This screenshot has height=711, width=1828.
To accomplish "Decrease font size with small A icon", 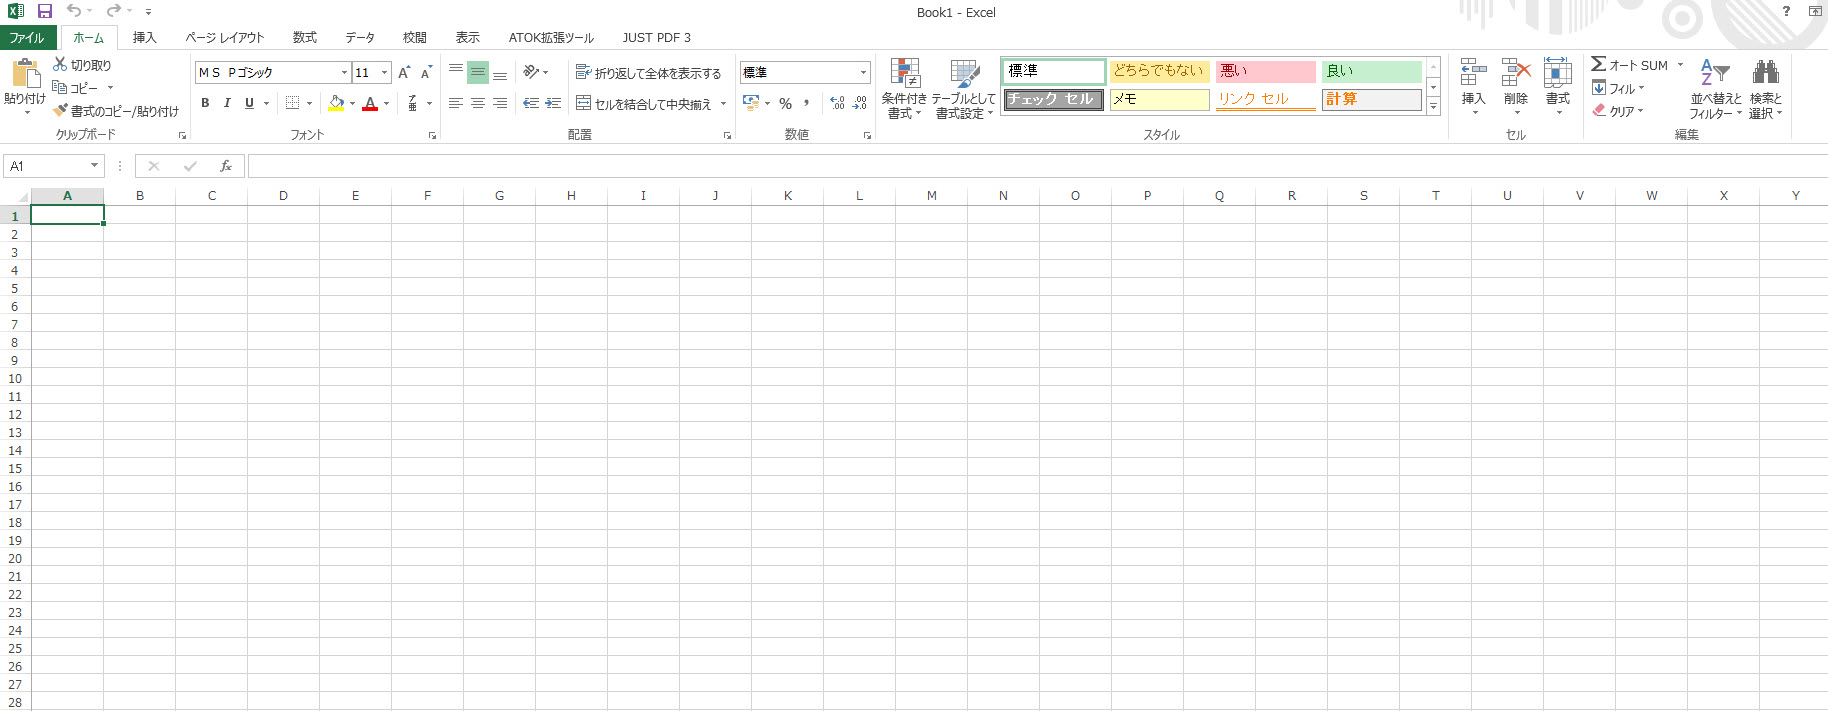I will [426, 72].
